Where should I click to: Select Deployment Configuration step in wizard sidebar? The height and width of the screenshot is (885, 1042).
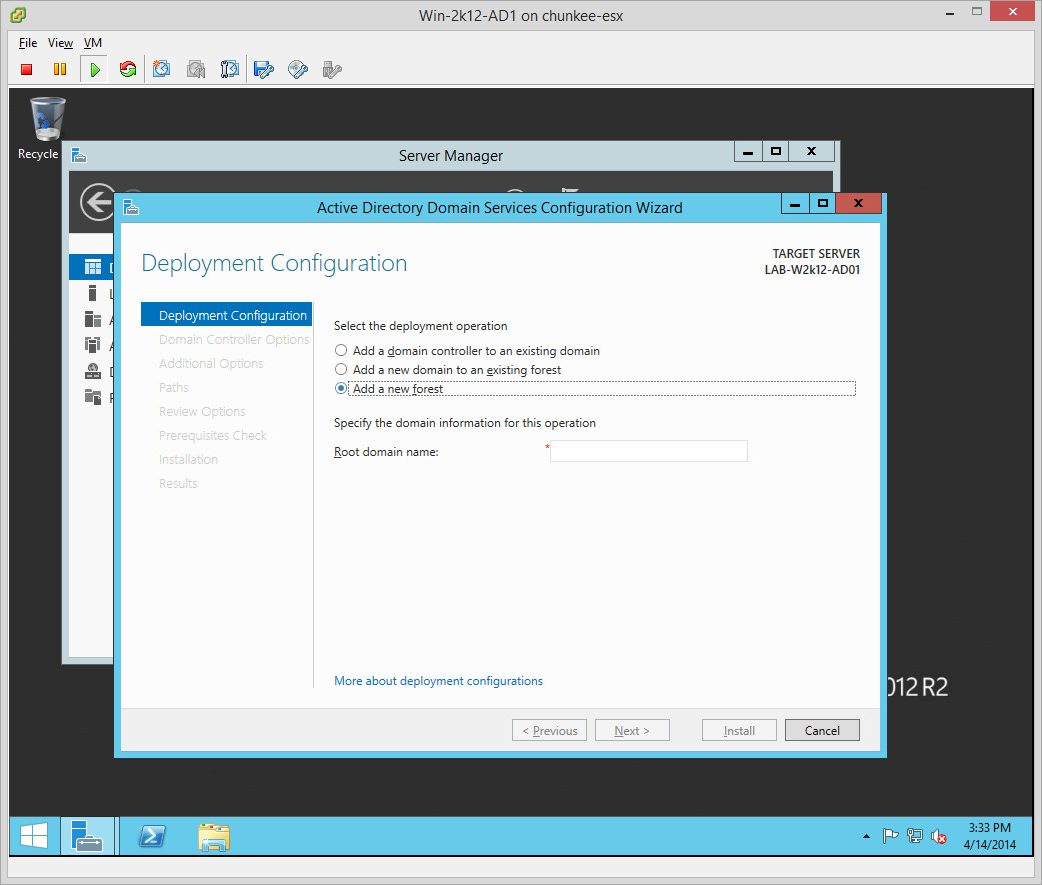coord(232,316)
